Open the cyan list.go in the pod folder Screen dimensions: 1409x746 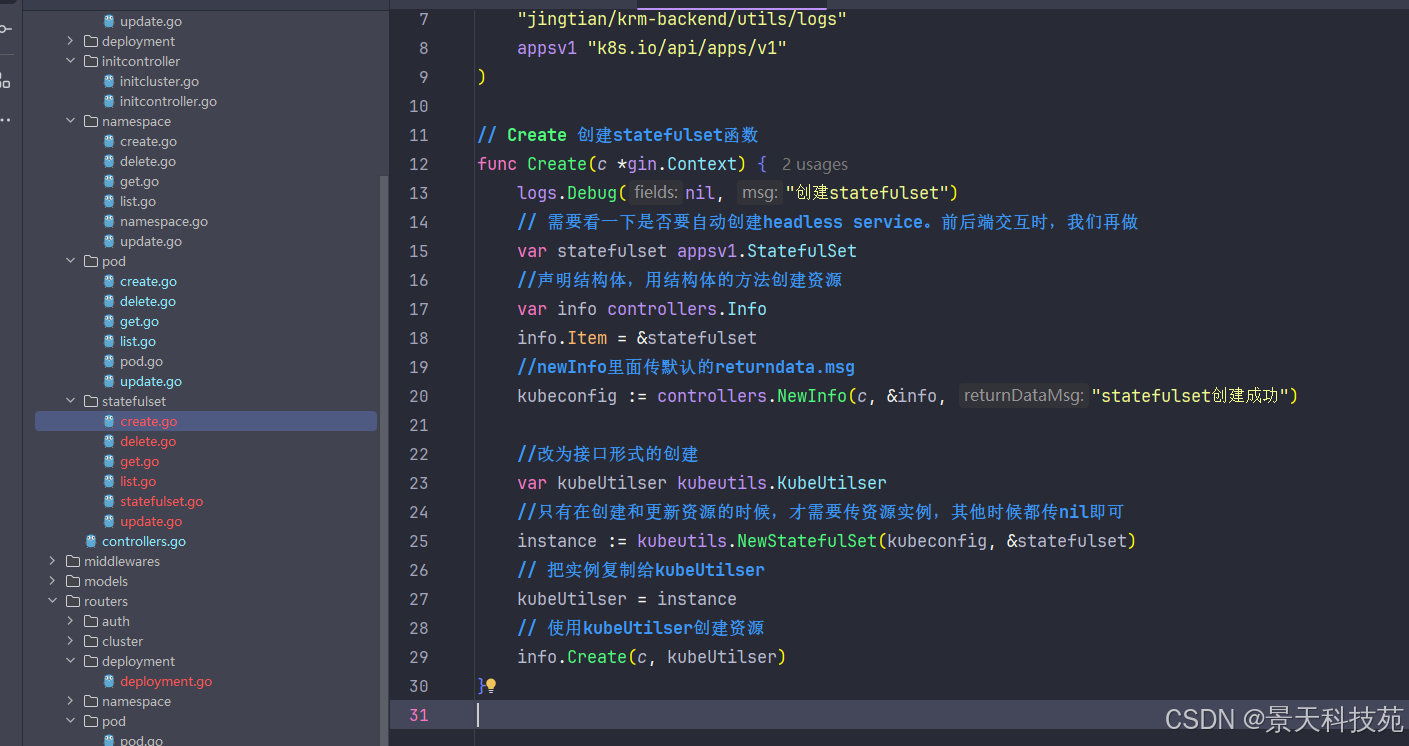pos(138,341)
